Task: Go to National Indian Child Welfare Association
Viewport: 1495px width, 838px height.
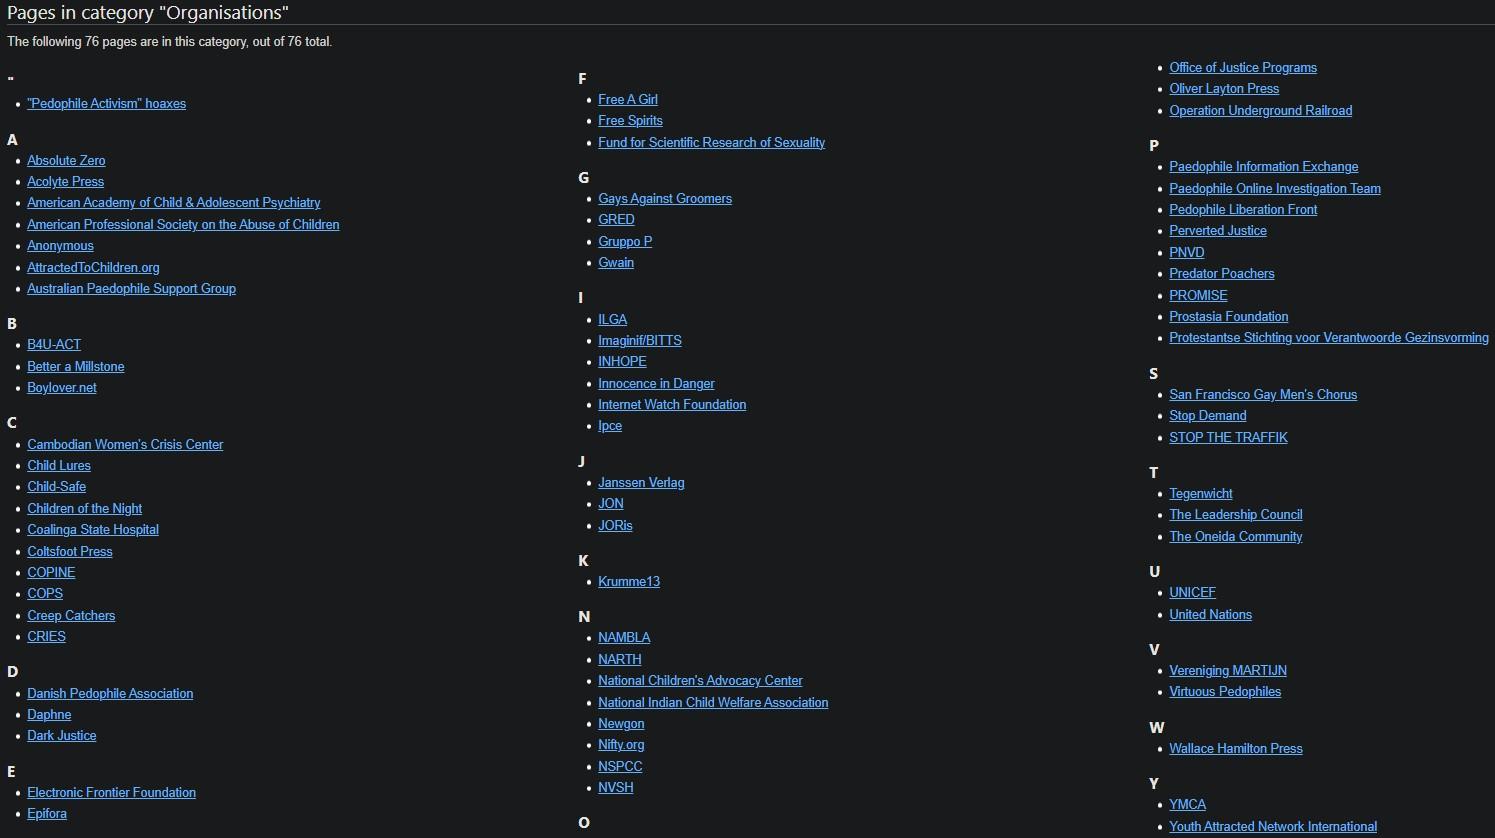Action: pyautogui.click(x=713, y=702)
